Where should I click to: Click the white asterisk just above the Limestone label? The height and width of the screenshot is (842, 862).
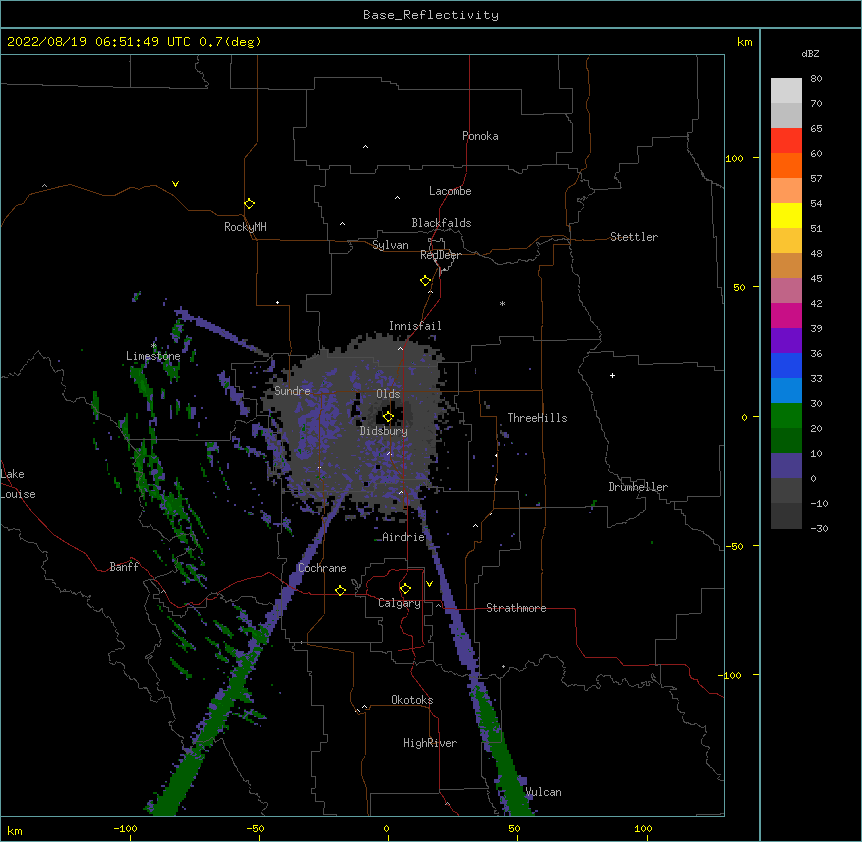pyautogui.click(x=153, y=346)
